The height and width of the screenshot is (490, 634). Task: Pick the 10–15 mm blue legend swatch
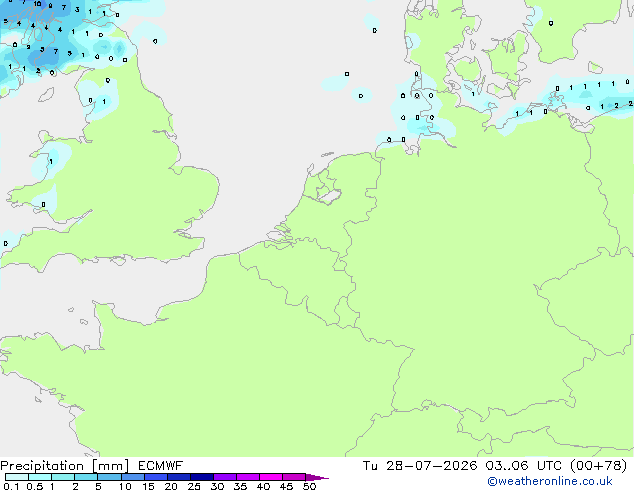(x=133, y=477)
